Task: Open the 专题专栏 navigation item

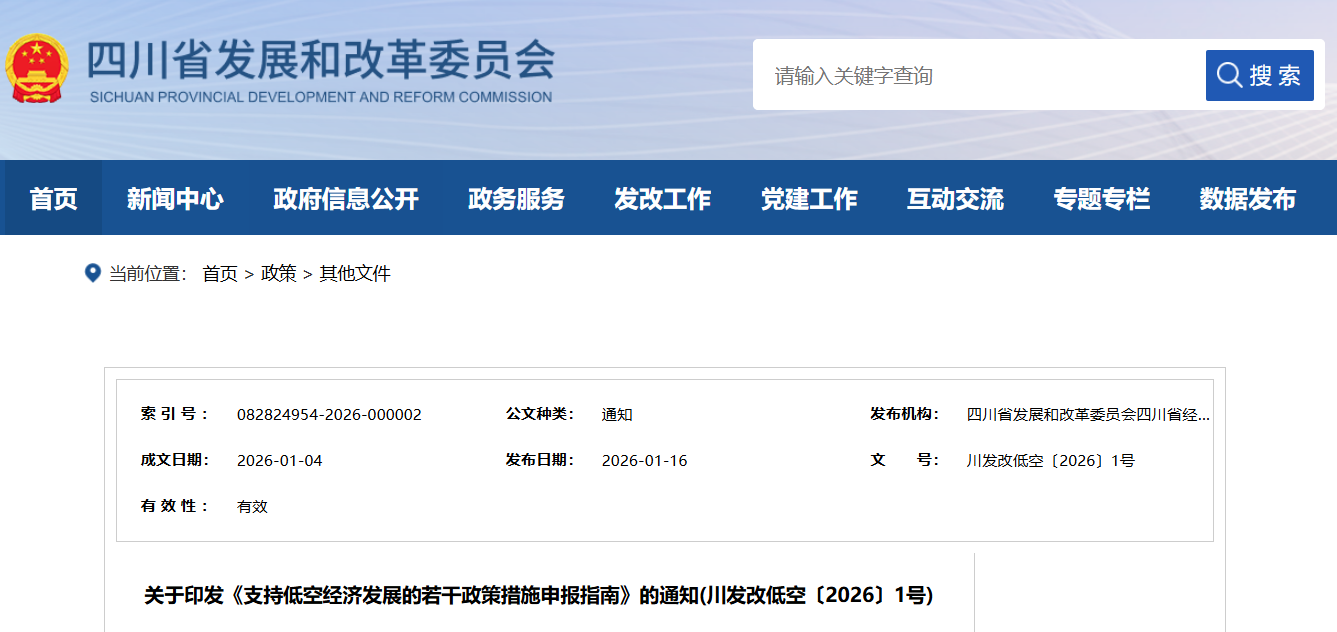Action: click(1101, 199)
